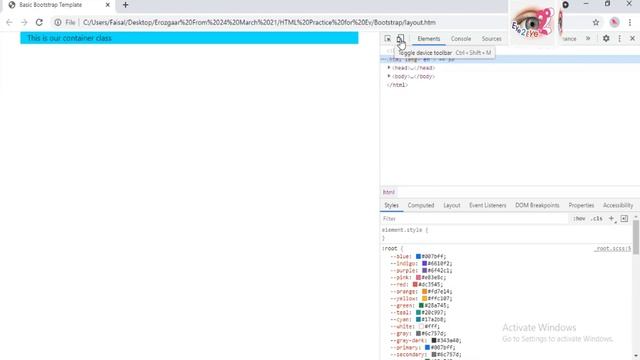Click the screen recorder record icon
Image resolution: width=640 pixels, height=360 pixels.
pos(565,5)
